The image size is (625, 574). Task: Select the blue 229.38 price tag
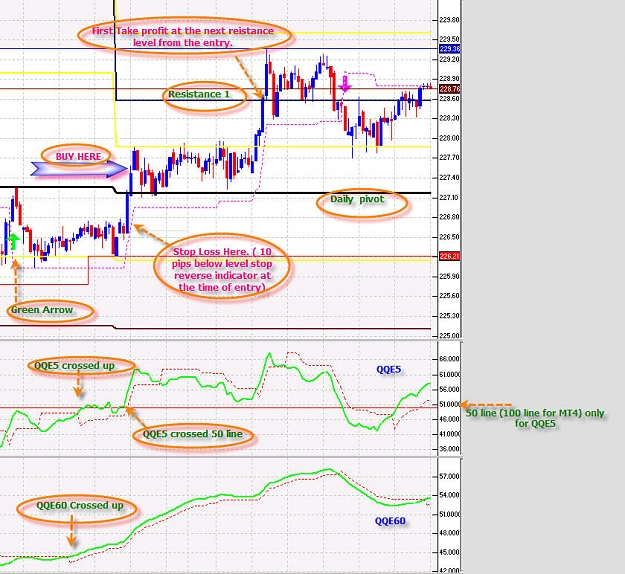450,49
